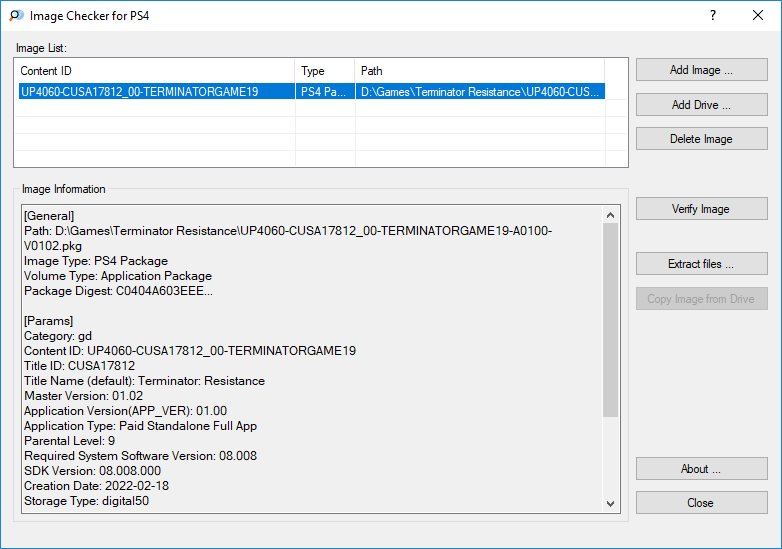This screenshot has height=549, width=782.
Task: Click the Close button at bottom right
Action: point(701,503)
